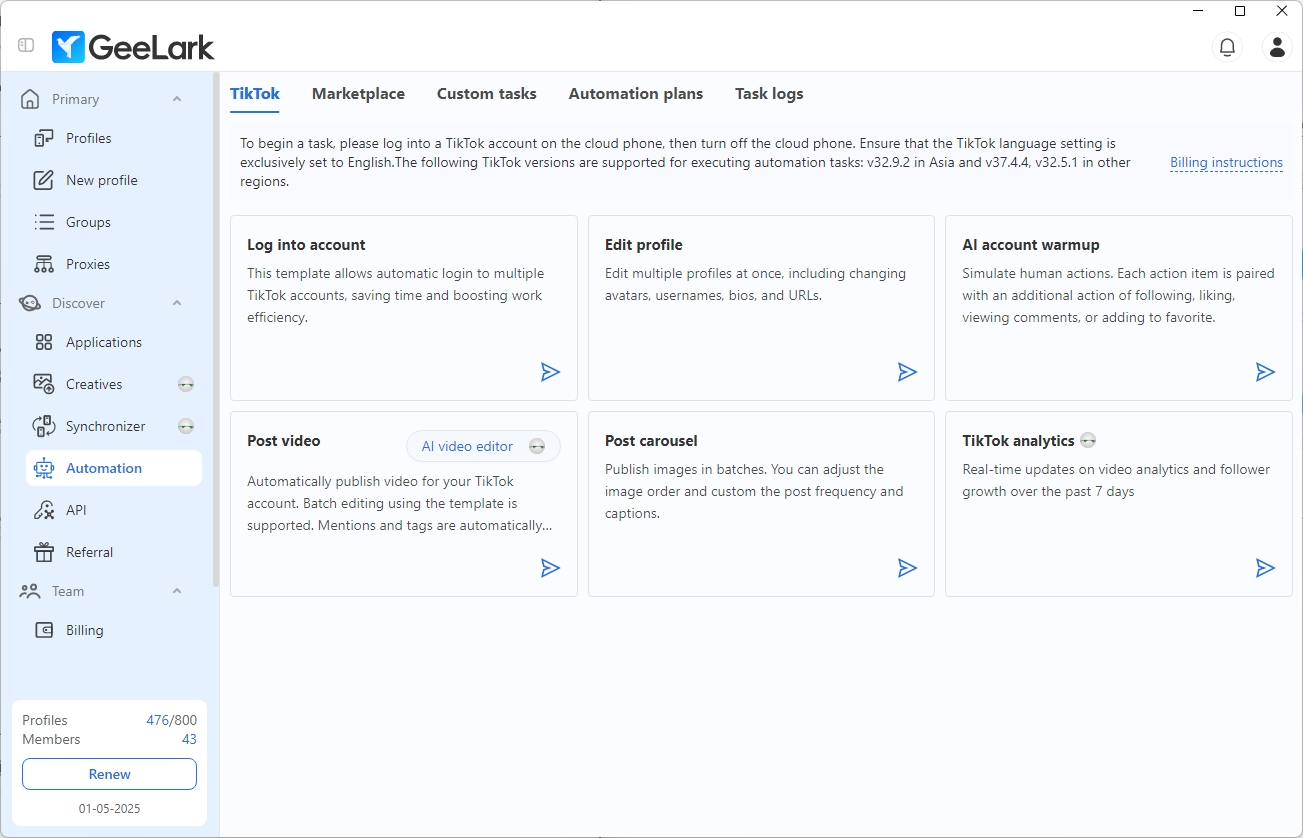Collapse the Primary section chevron
The image size is (1303, 838).
[x=177, y=99]
